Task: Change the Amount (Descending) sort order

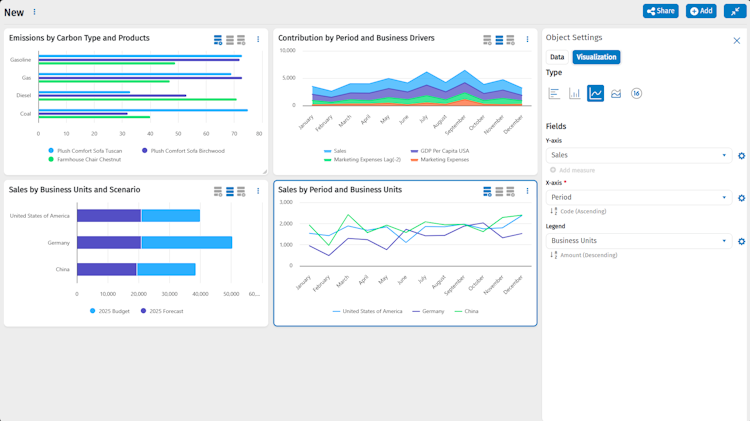Action: (584, 255)
